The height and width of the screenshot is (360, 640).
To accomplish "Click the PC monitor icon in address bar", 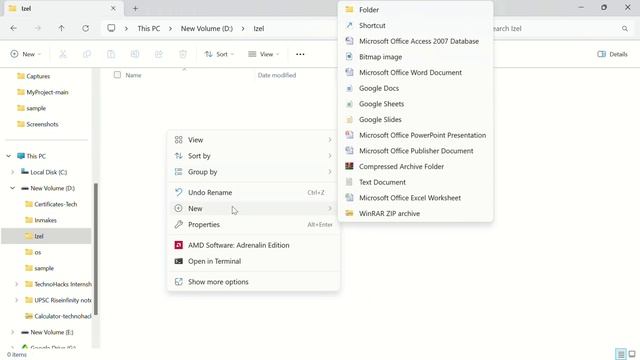I will 111,28.
